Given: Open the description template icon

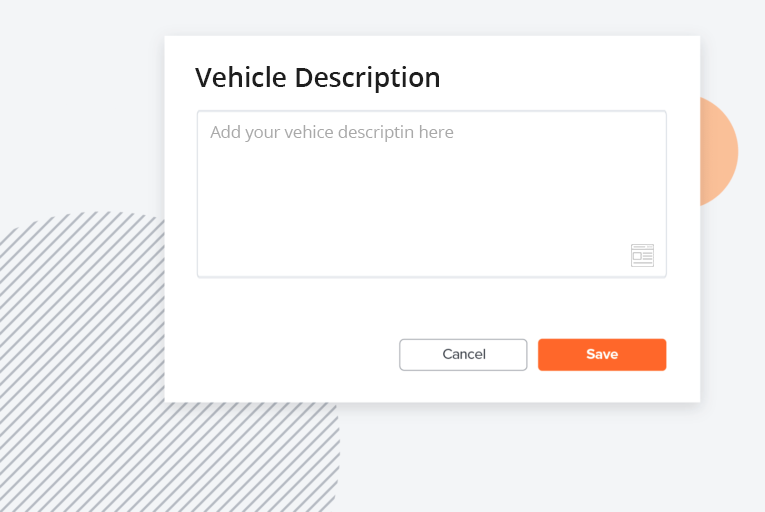Looking at the screenshot, I should (x=642, y=255).
